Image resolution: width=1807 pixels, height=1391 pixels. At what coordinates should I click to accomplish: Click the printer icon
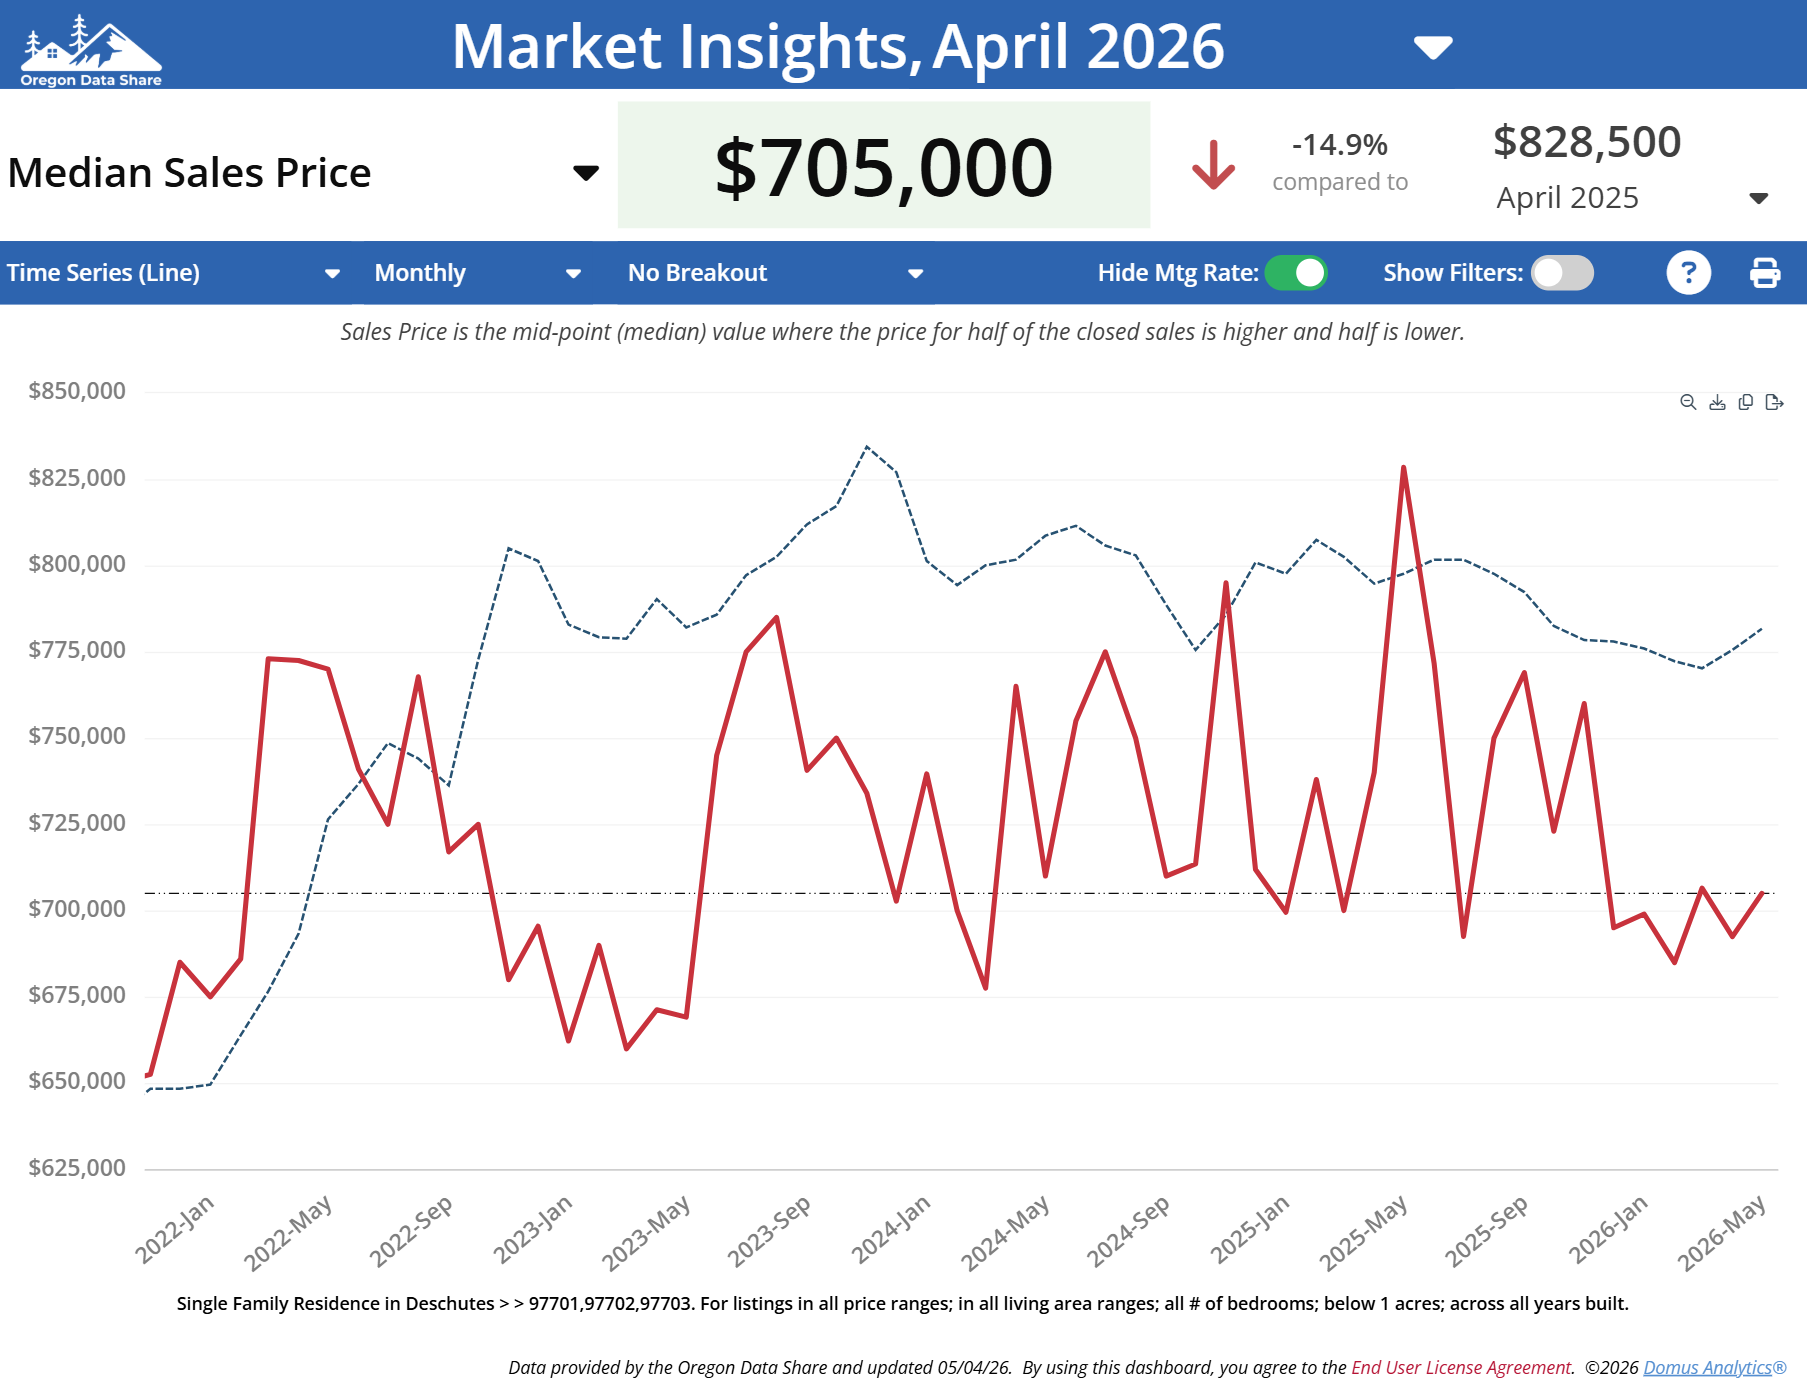pyautogui.click(x=1765, y=272)
